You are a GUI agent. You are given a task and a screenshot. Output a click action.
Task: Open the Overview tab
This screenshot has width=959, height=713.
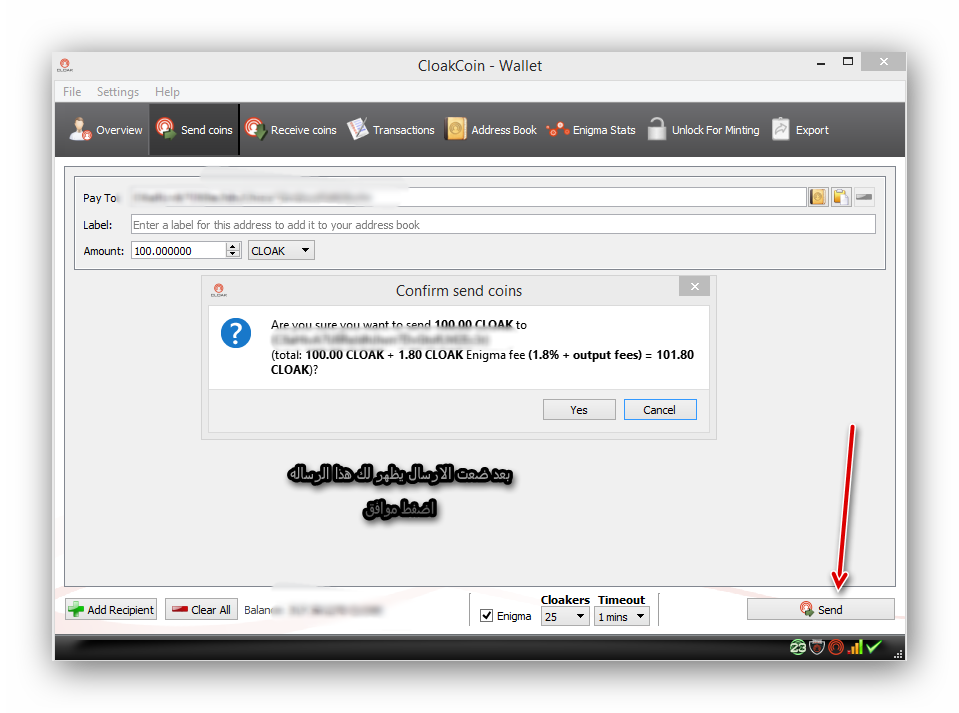pos(106,130)
